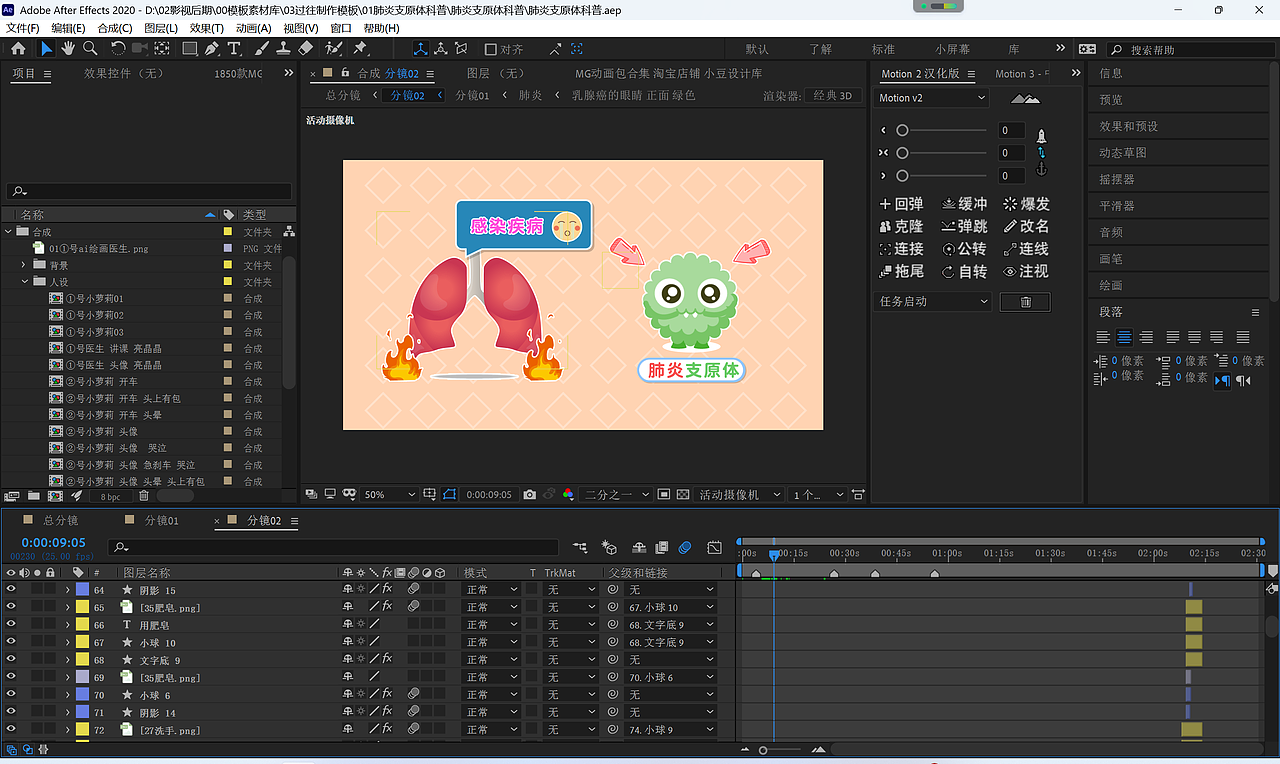Viewport: 1280px width, 764px height.
Task: Create new folder in Project panel
Action: coord(33,495)
